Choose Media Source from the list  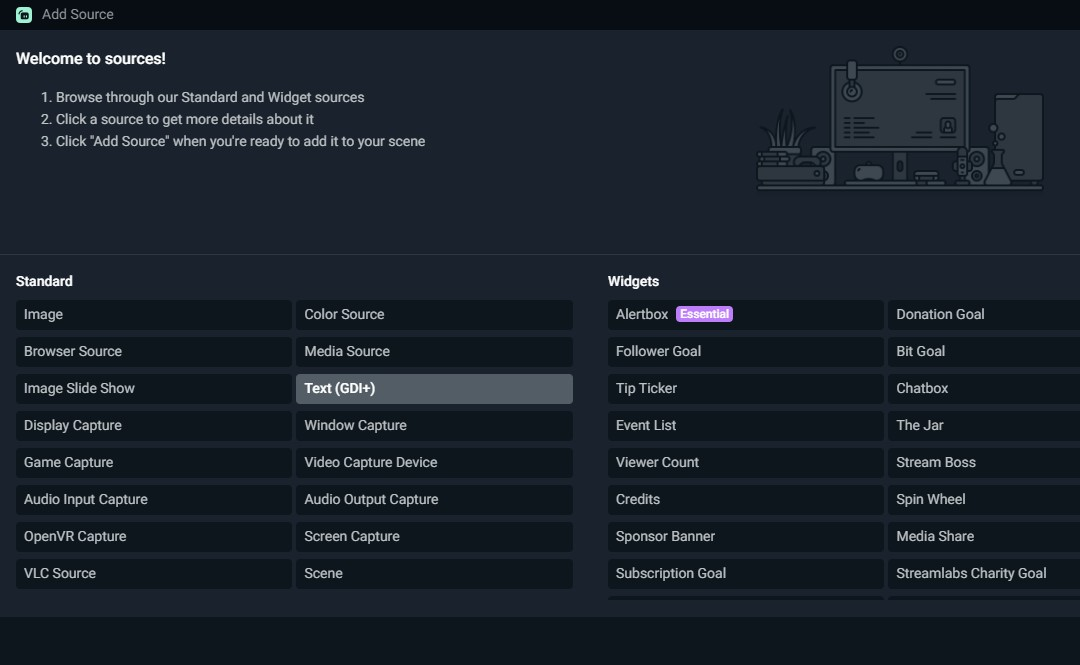[433, 351]
